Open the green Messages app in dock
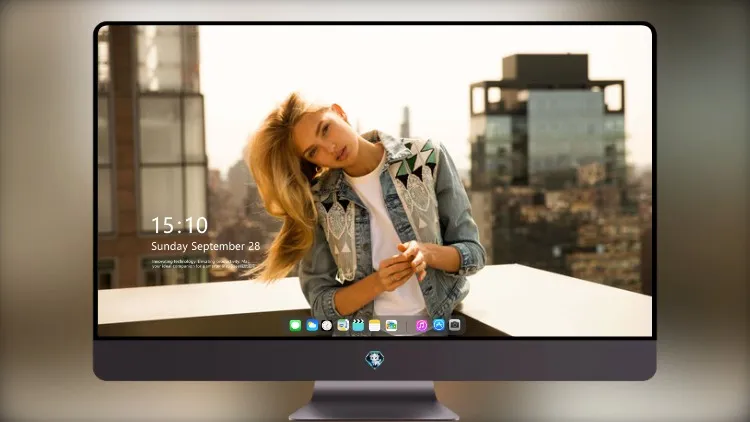Screen dimensions: 750x422 pyautogui.click(x=295, y=325)
